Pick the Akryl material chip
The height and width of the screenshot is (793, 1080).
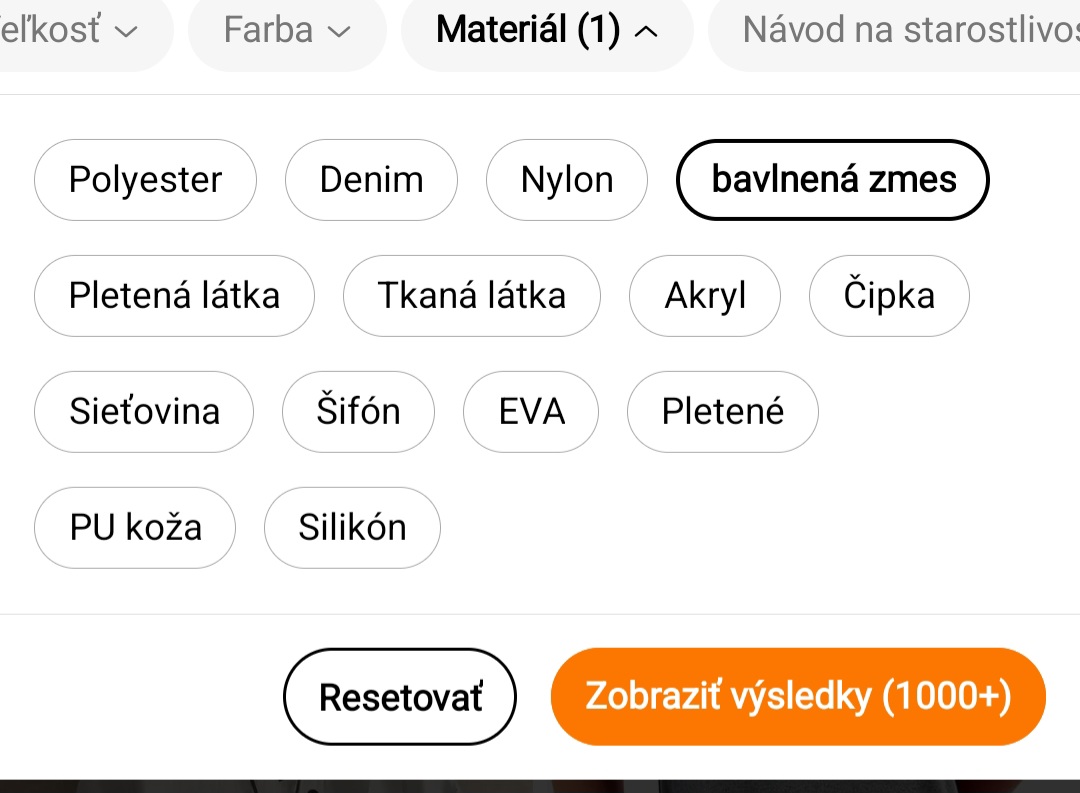[x=705, y=296]
